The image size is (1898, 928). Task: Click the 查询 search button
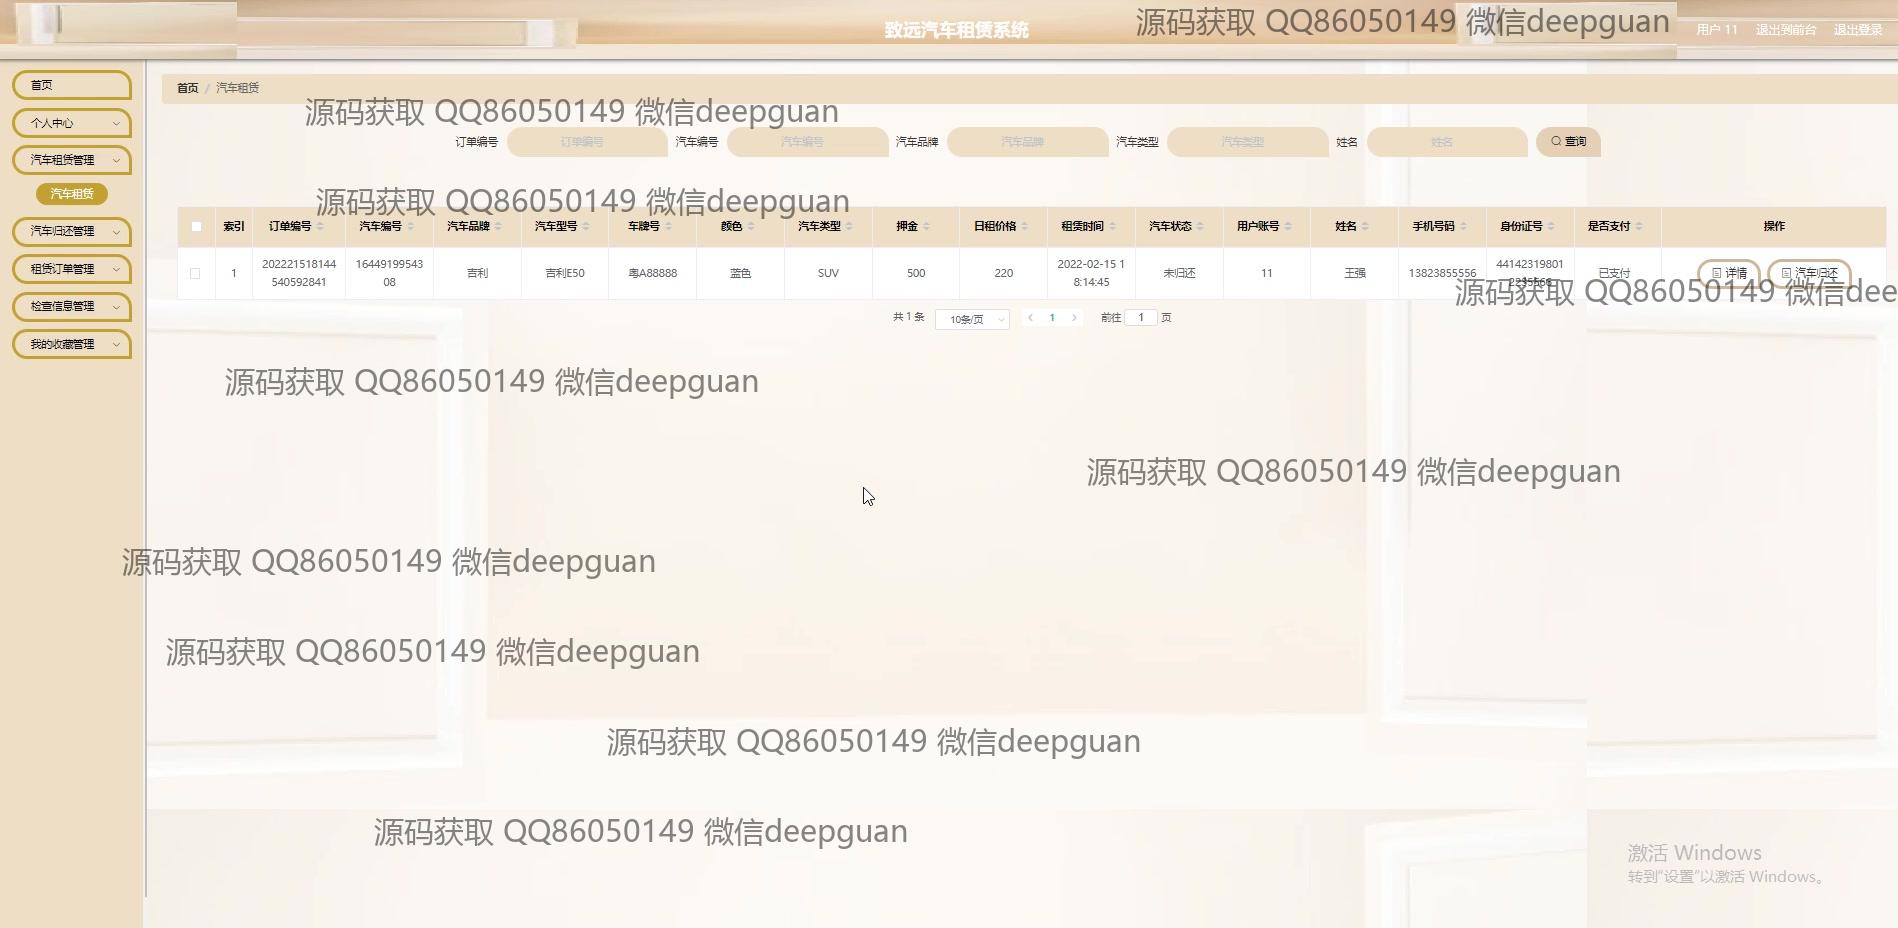coord(1568,142)
